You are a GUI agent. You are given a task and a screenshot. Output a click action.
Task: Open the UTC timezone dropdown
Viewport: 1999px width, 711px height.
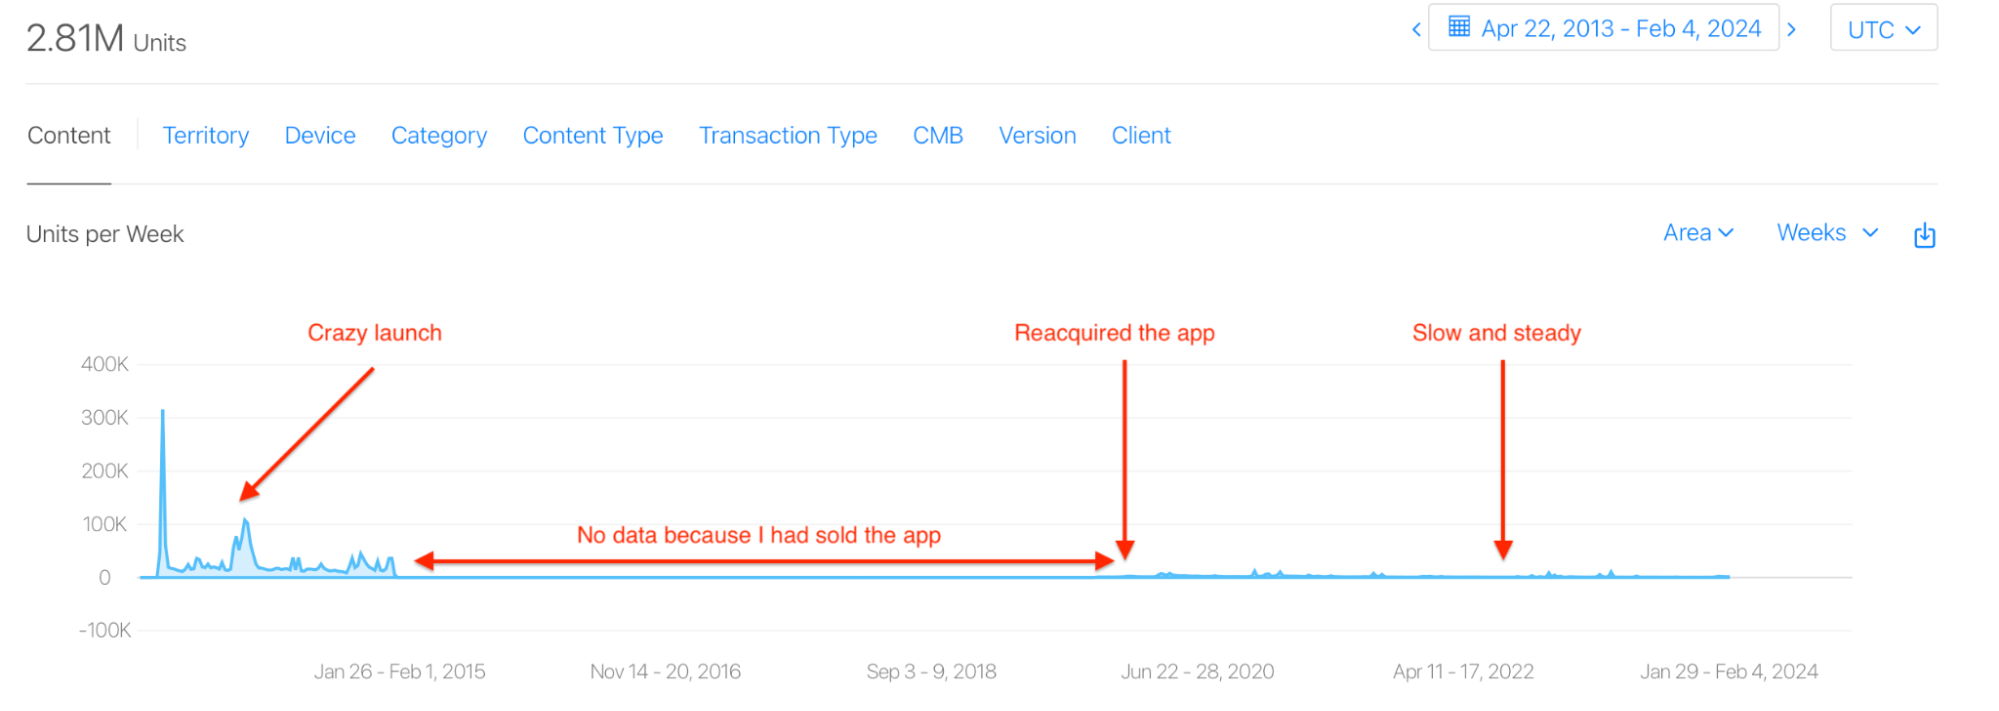pyautogui.click(x=1883, y=28)
